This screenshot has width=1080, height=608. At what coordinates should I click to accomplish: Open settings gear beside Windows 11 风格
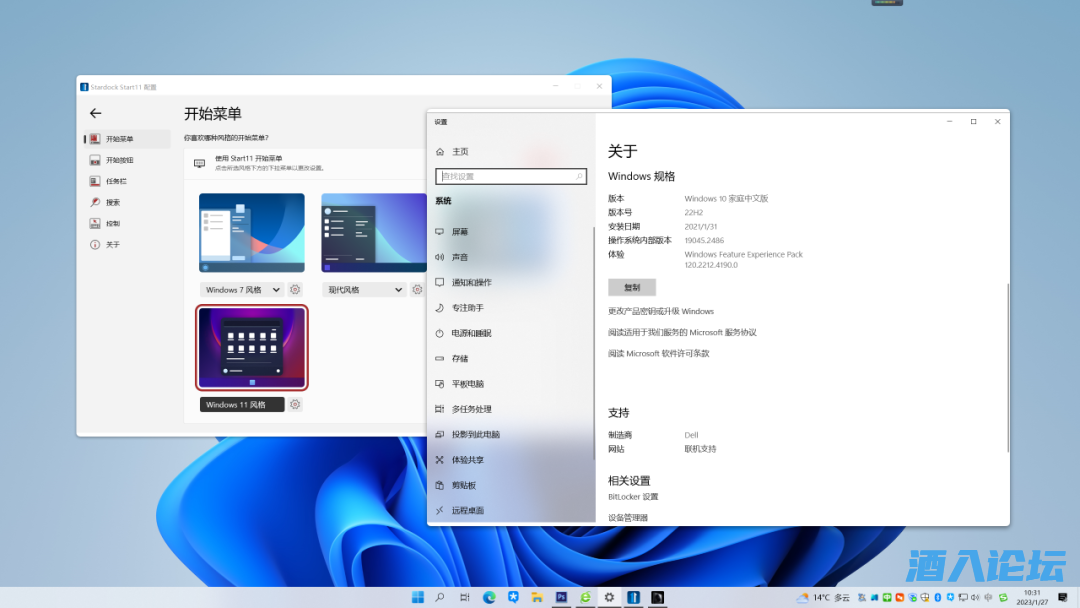pyautogui.click(x=295, y=405)
